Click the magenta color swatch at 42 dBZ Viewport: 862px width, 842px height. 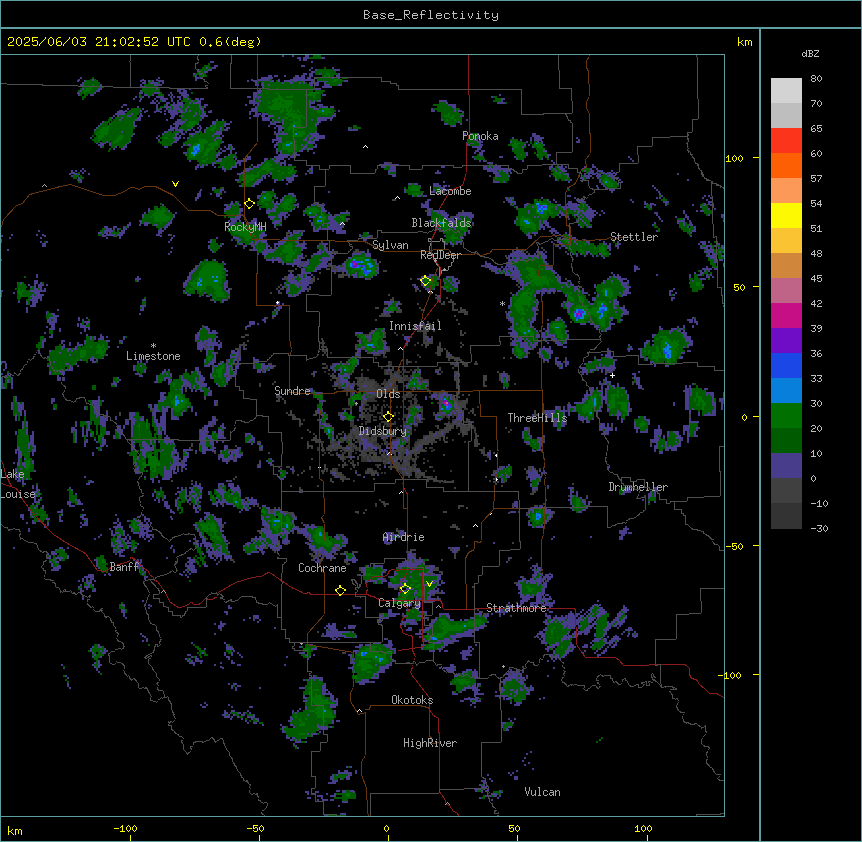(786, 315)
